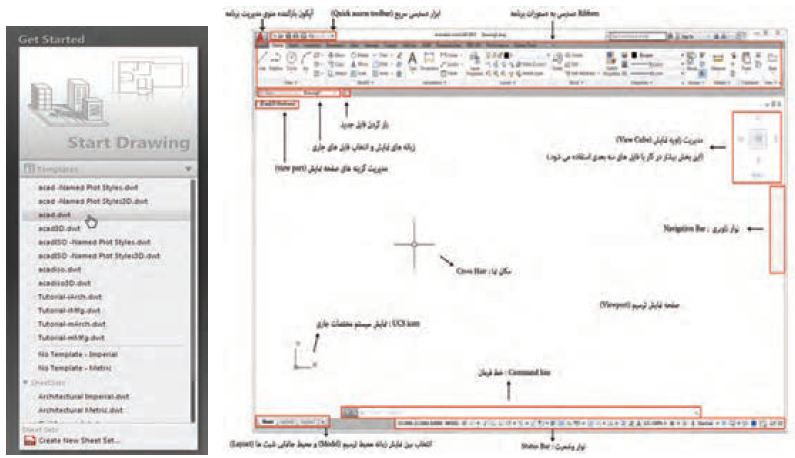Viewport: 795px width, 458px height.
Task: Choose the Copy tool in the Modify panel
Action: (337, 64)
